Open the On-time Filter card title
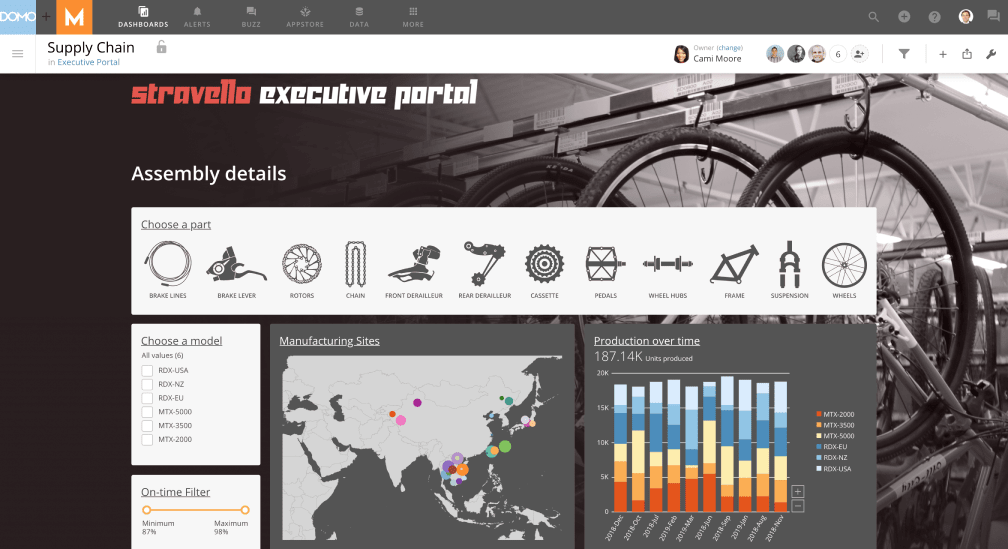This screenshot has height=549, width=1008. pos(176,492)
